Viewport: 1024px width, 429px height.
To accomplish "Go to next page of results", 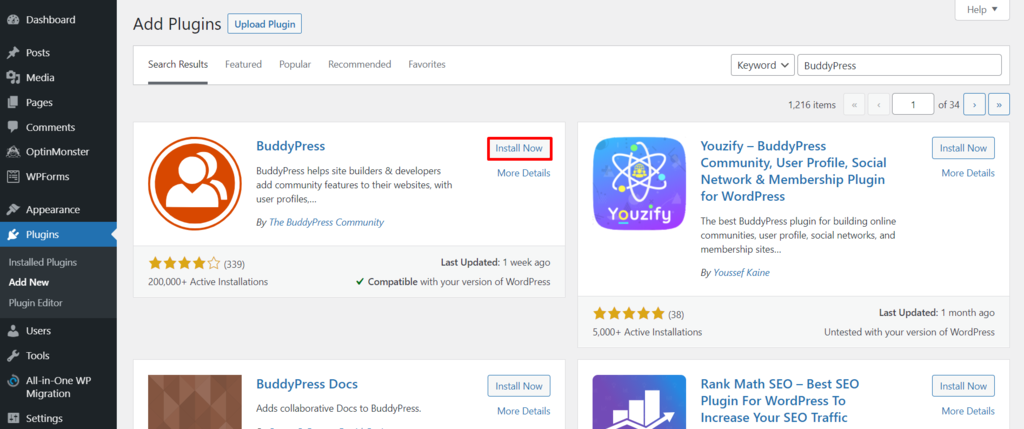I will 973,104.
